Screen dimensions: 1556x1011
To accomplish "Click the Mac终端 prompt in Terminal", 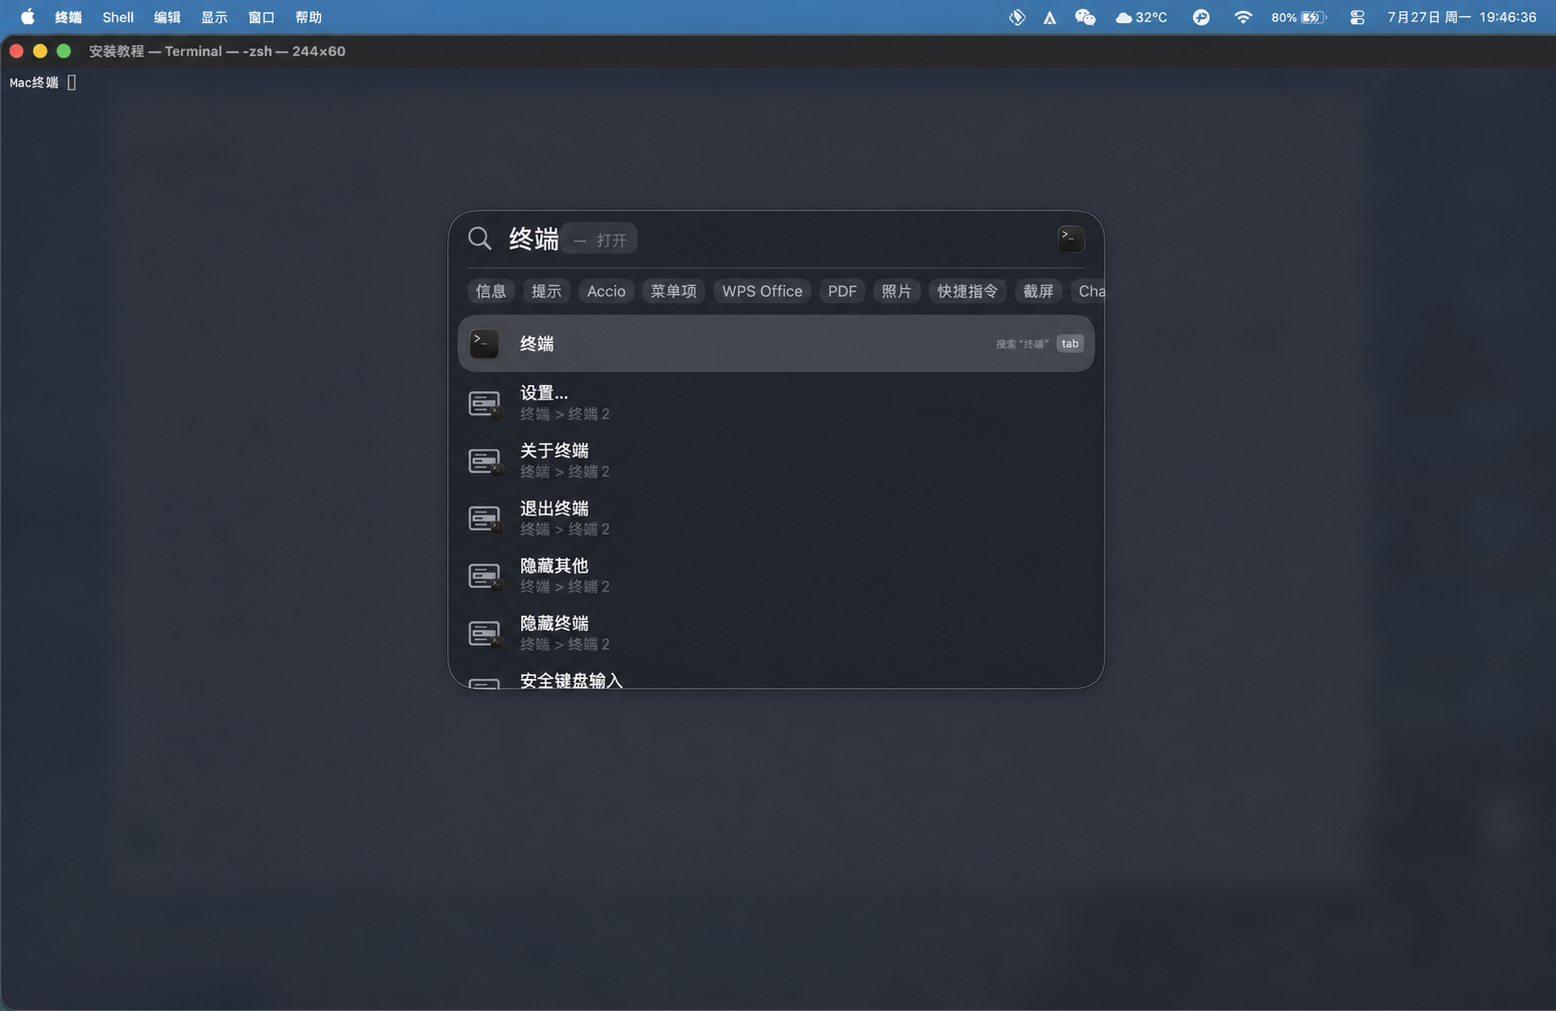I will point(34,83).
